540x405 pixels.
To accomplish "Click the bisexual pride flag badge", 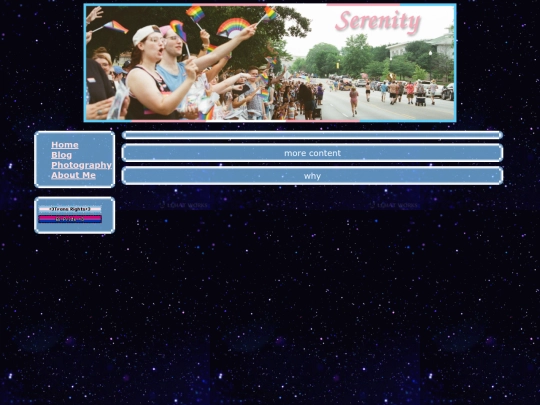I will (70, 219).
